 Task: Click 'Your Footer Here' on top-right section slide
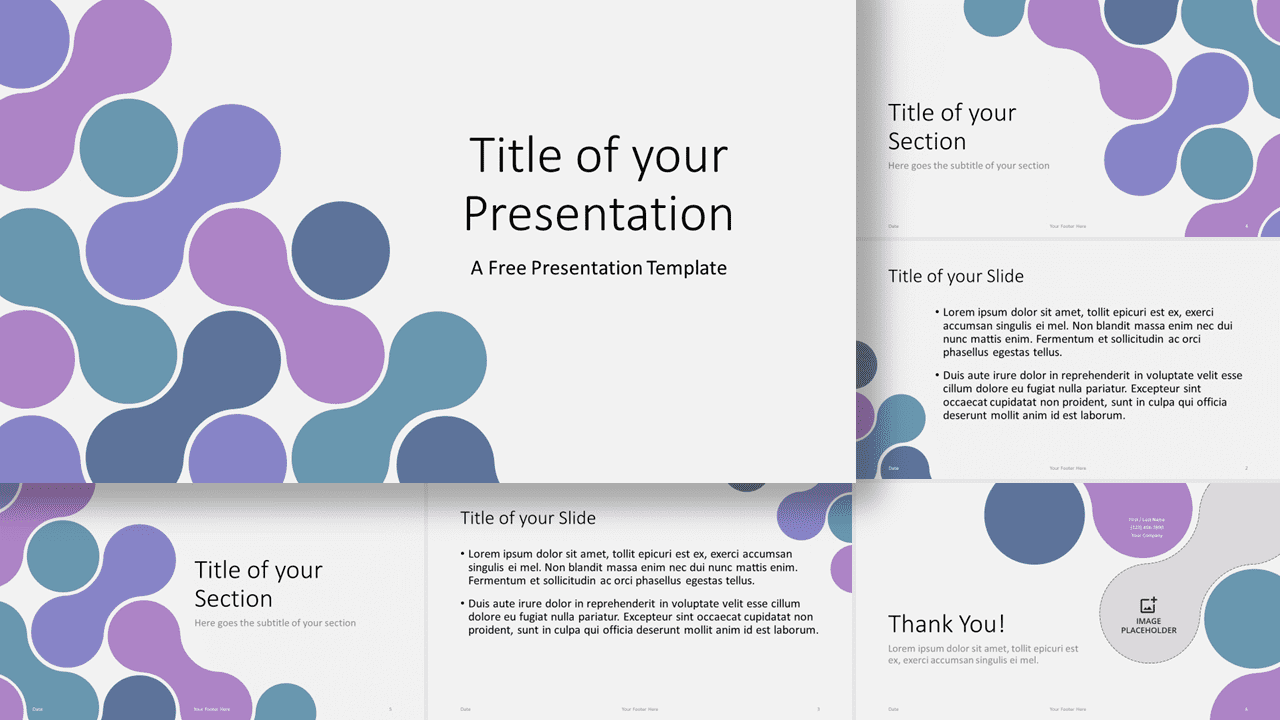coord(1068,226)
